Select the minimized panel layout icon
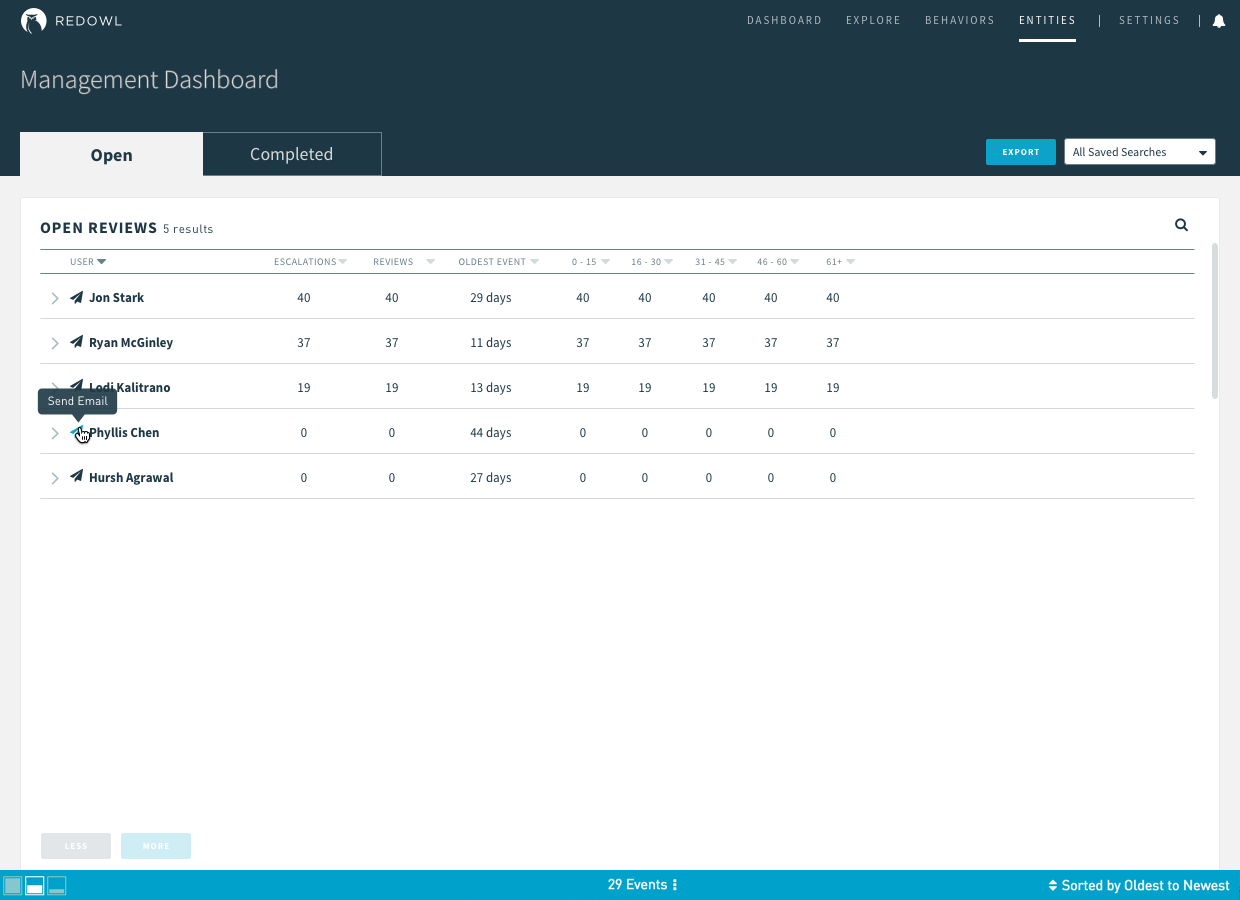Screen dimensions: 1240x900 (x=56, y=885)
